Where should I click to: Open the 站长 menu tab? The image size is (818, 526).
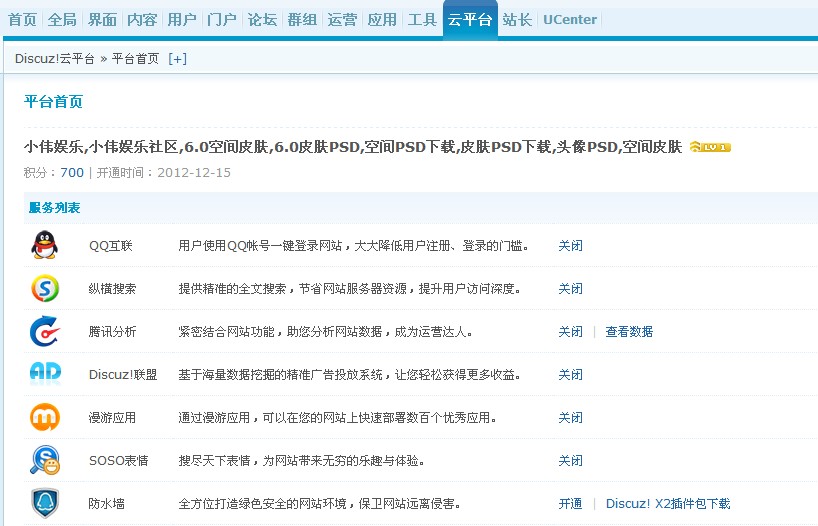tap(517, 20)
